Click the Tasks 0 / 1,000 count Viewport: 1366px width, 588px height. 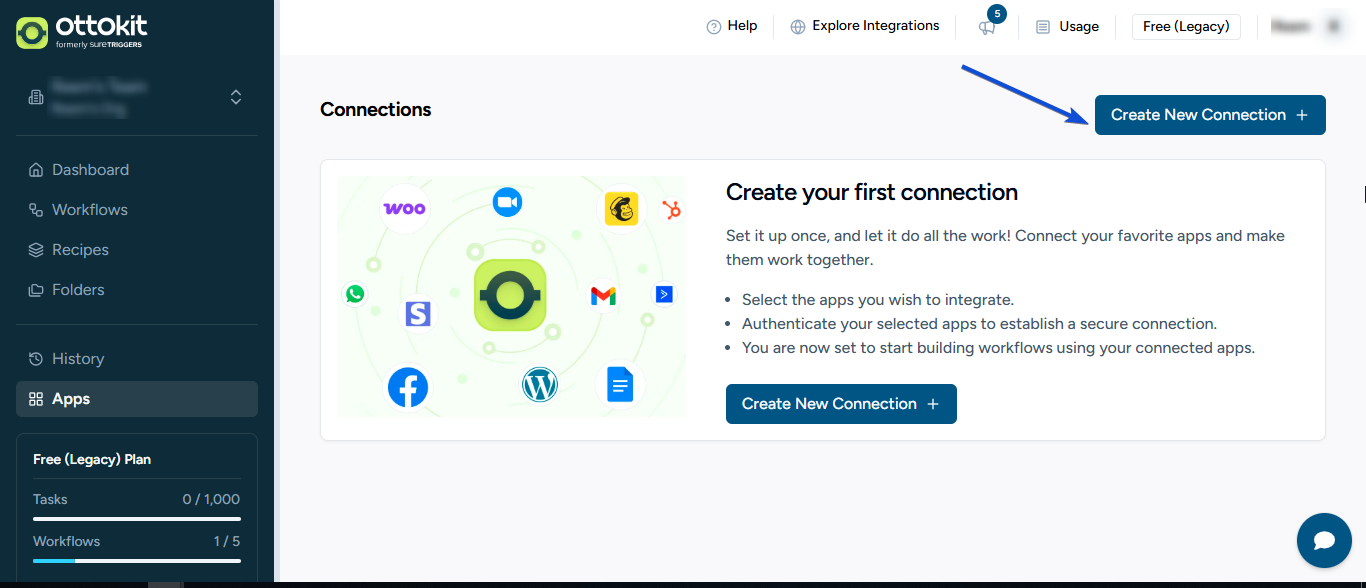pyautogui.click(x=211, y=499)
